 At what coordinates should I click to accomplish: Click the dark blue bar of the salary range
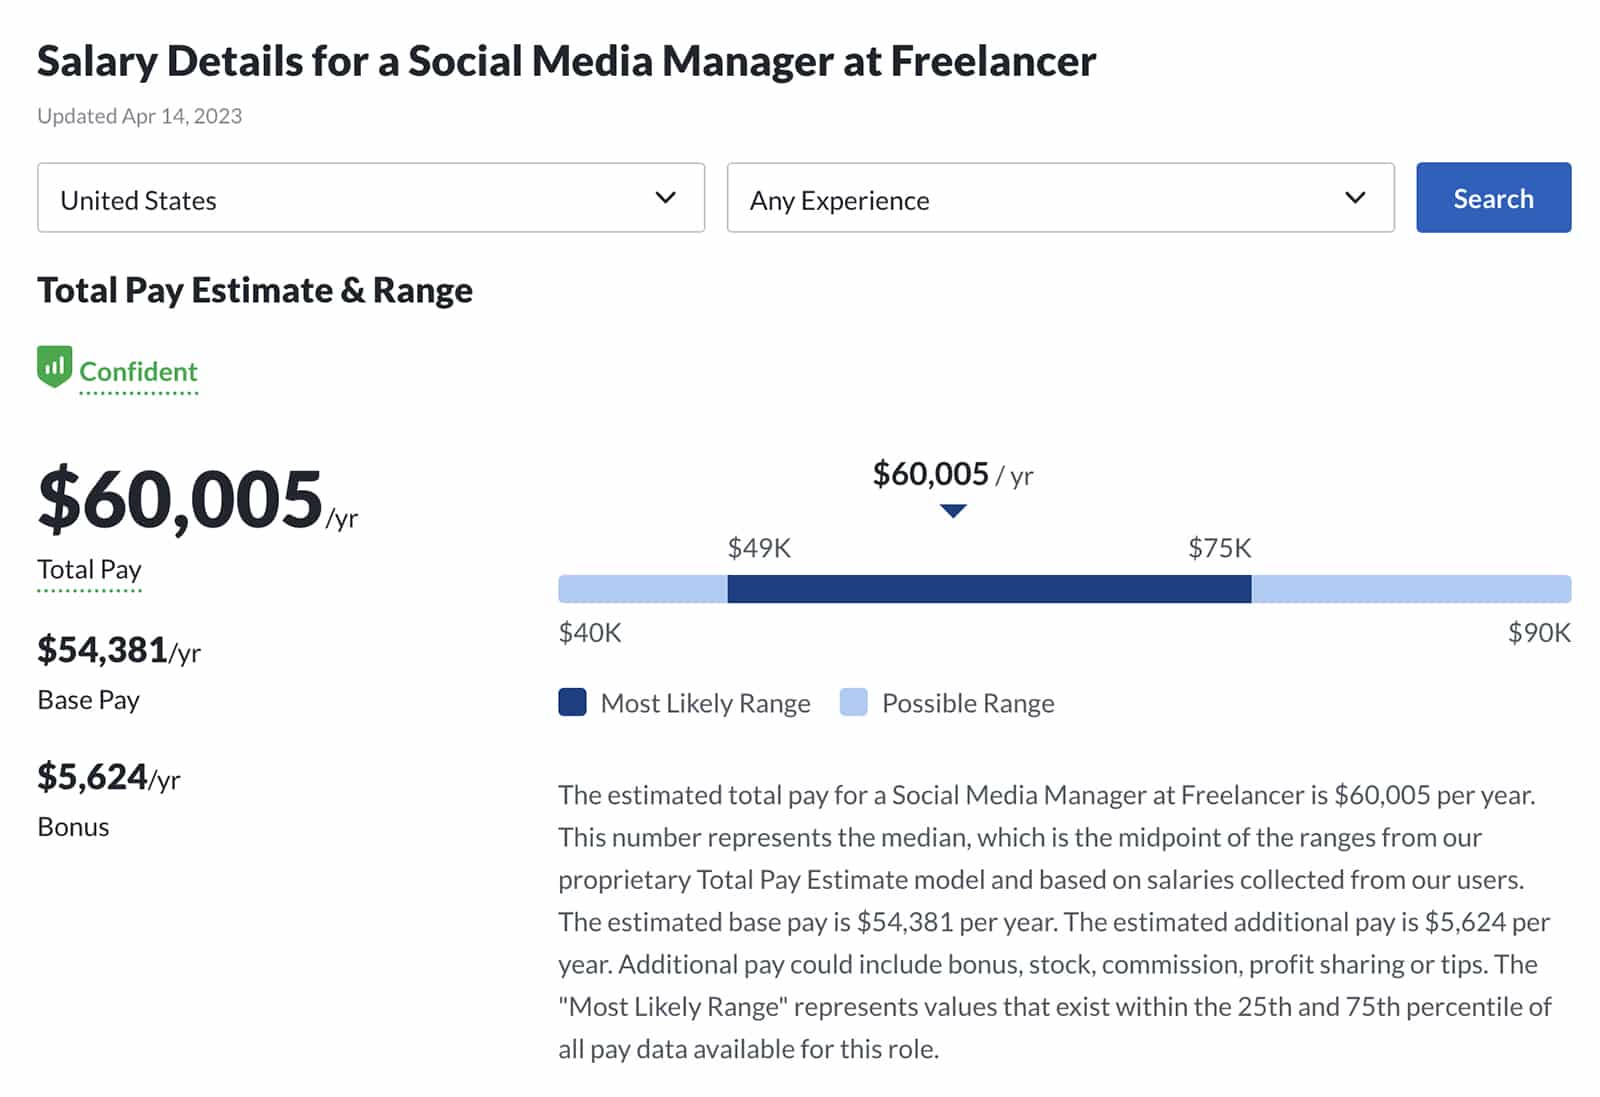point(988,589)
